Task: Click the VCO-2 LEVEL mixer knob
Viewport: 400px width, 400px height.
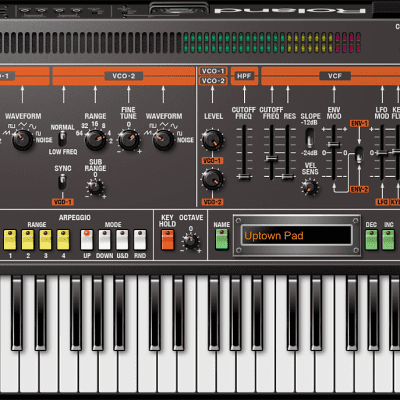Action: coord(213,179)
